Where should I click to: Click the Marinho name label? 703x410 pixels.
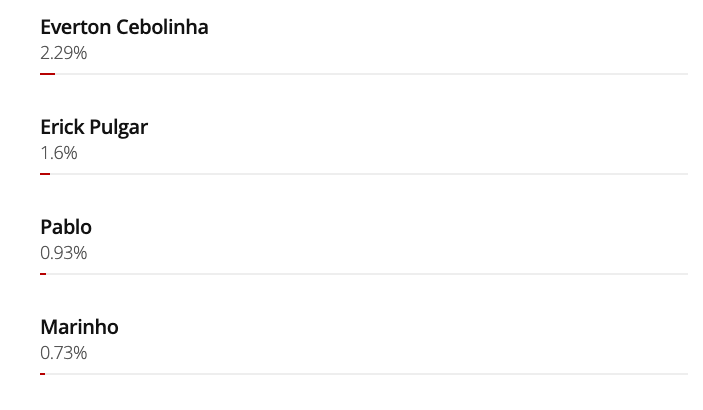pyautogui.click(x=79, y=327)
